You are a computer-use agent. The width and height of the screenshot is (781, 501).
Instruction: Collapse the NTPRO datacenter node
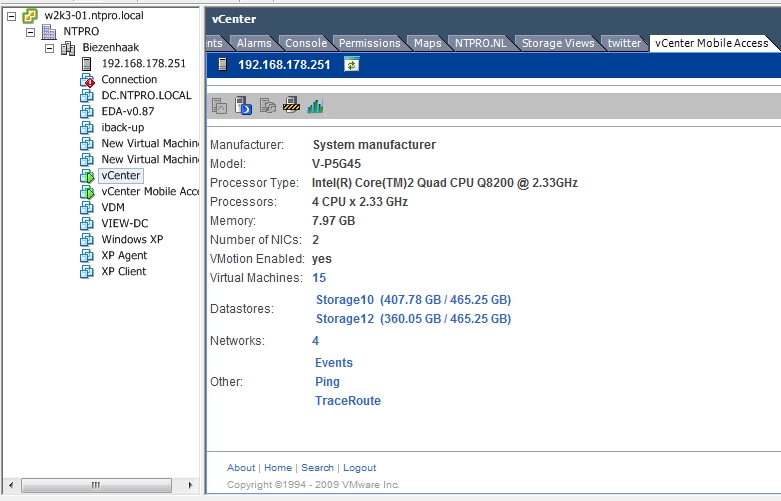click(x=30, y=32)
